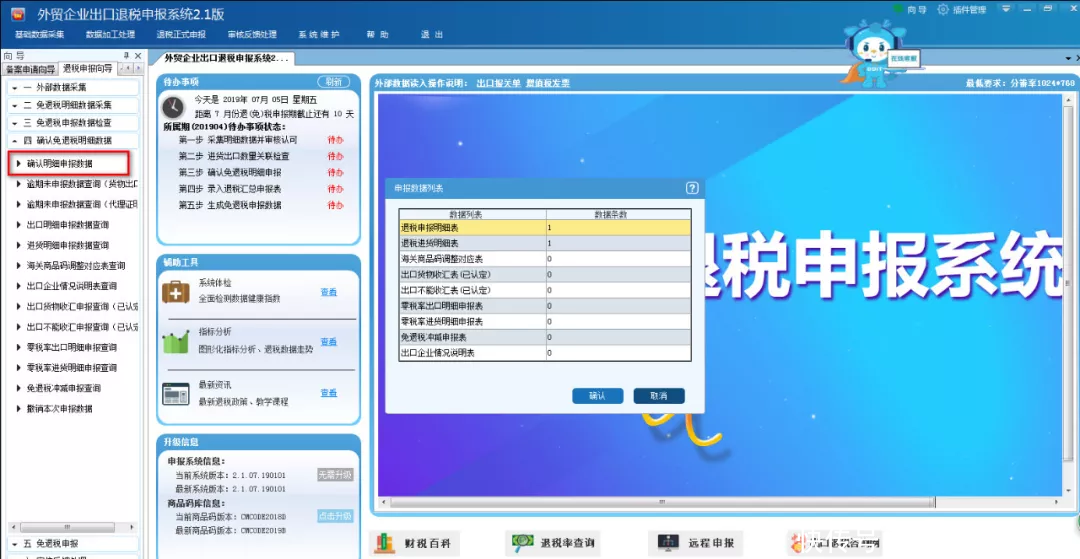This screenshot has height=559, width=1080.
Task: Select 退税进货明细表 row in dialog
Action: tap(545, 243)
